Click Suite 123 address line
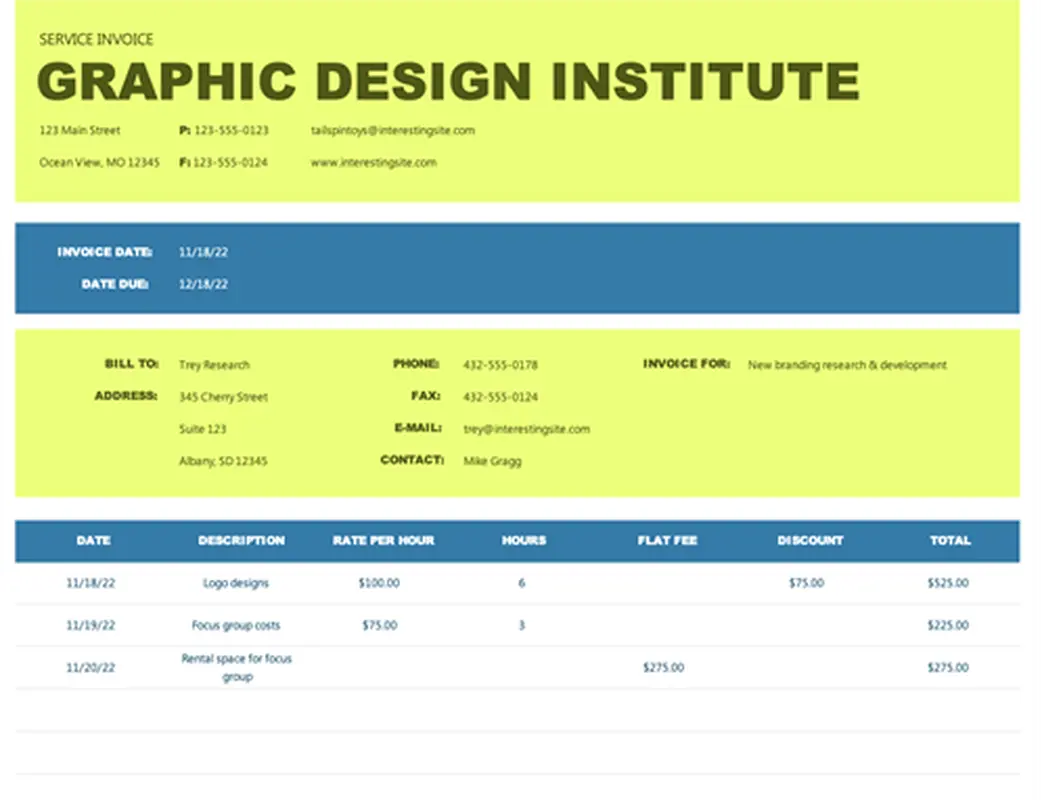The image size is (1042, 800). 203,429
